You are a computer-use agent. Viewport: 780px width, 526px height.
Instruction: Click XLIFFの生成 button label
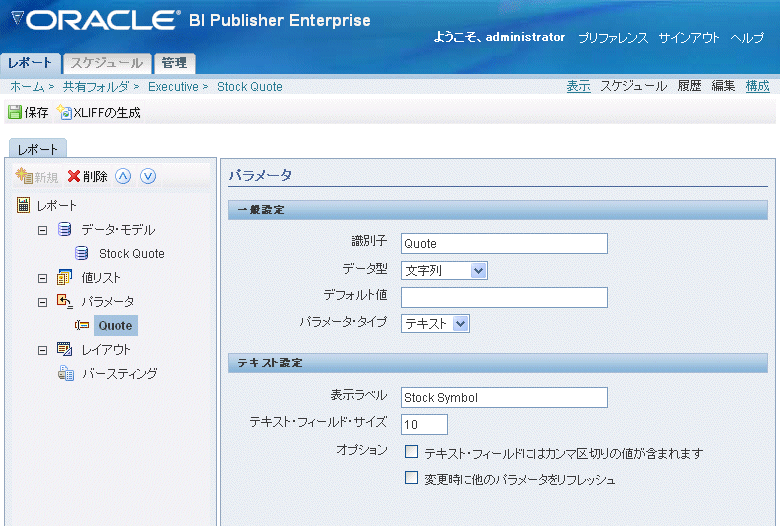coord(107,112)
